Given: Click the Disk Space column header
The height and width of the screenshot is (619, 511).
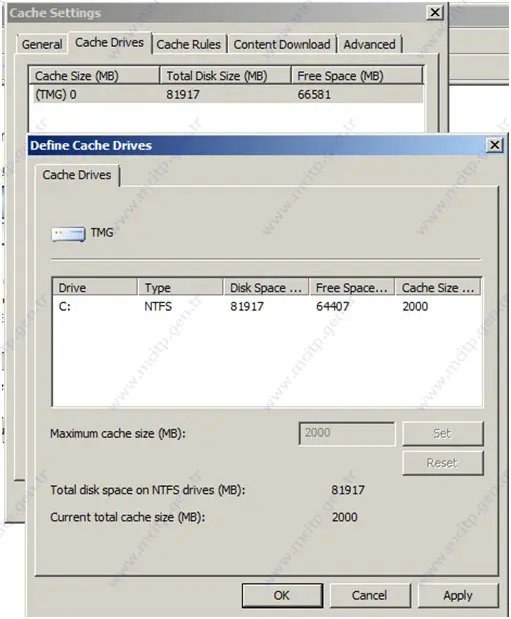Looking at the screenshot, I should pyautogui.click(x=266, y=287).
